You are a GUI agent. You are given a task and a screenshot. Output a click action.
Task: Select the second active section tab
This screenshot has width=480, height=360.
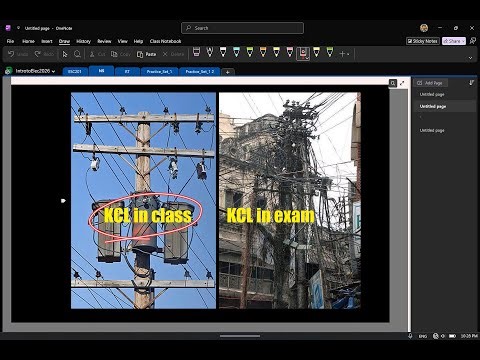coord(101,71)
